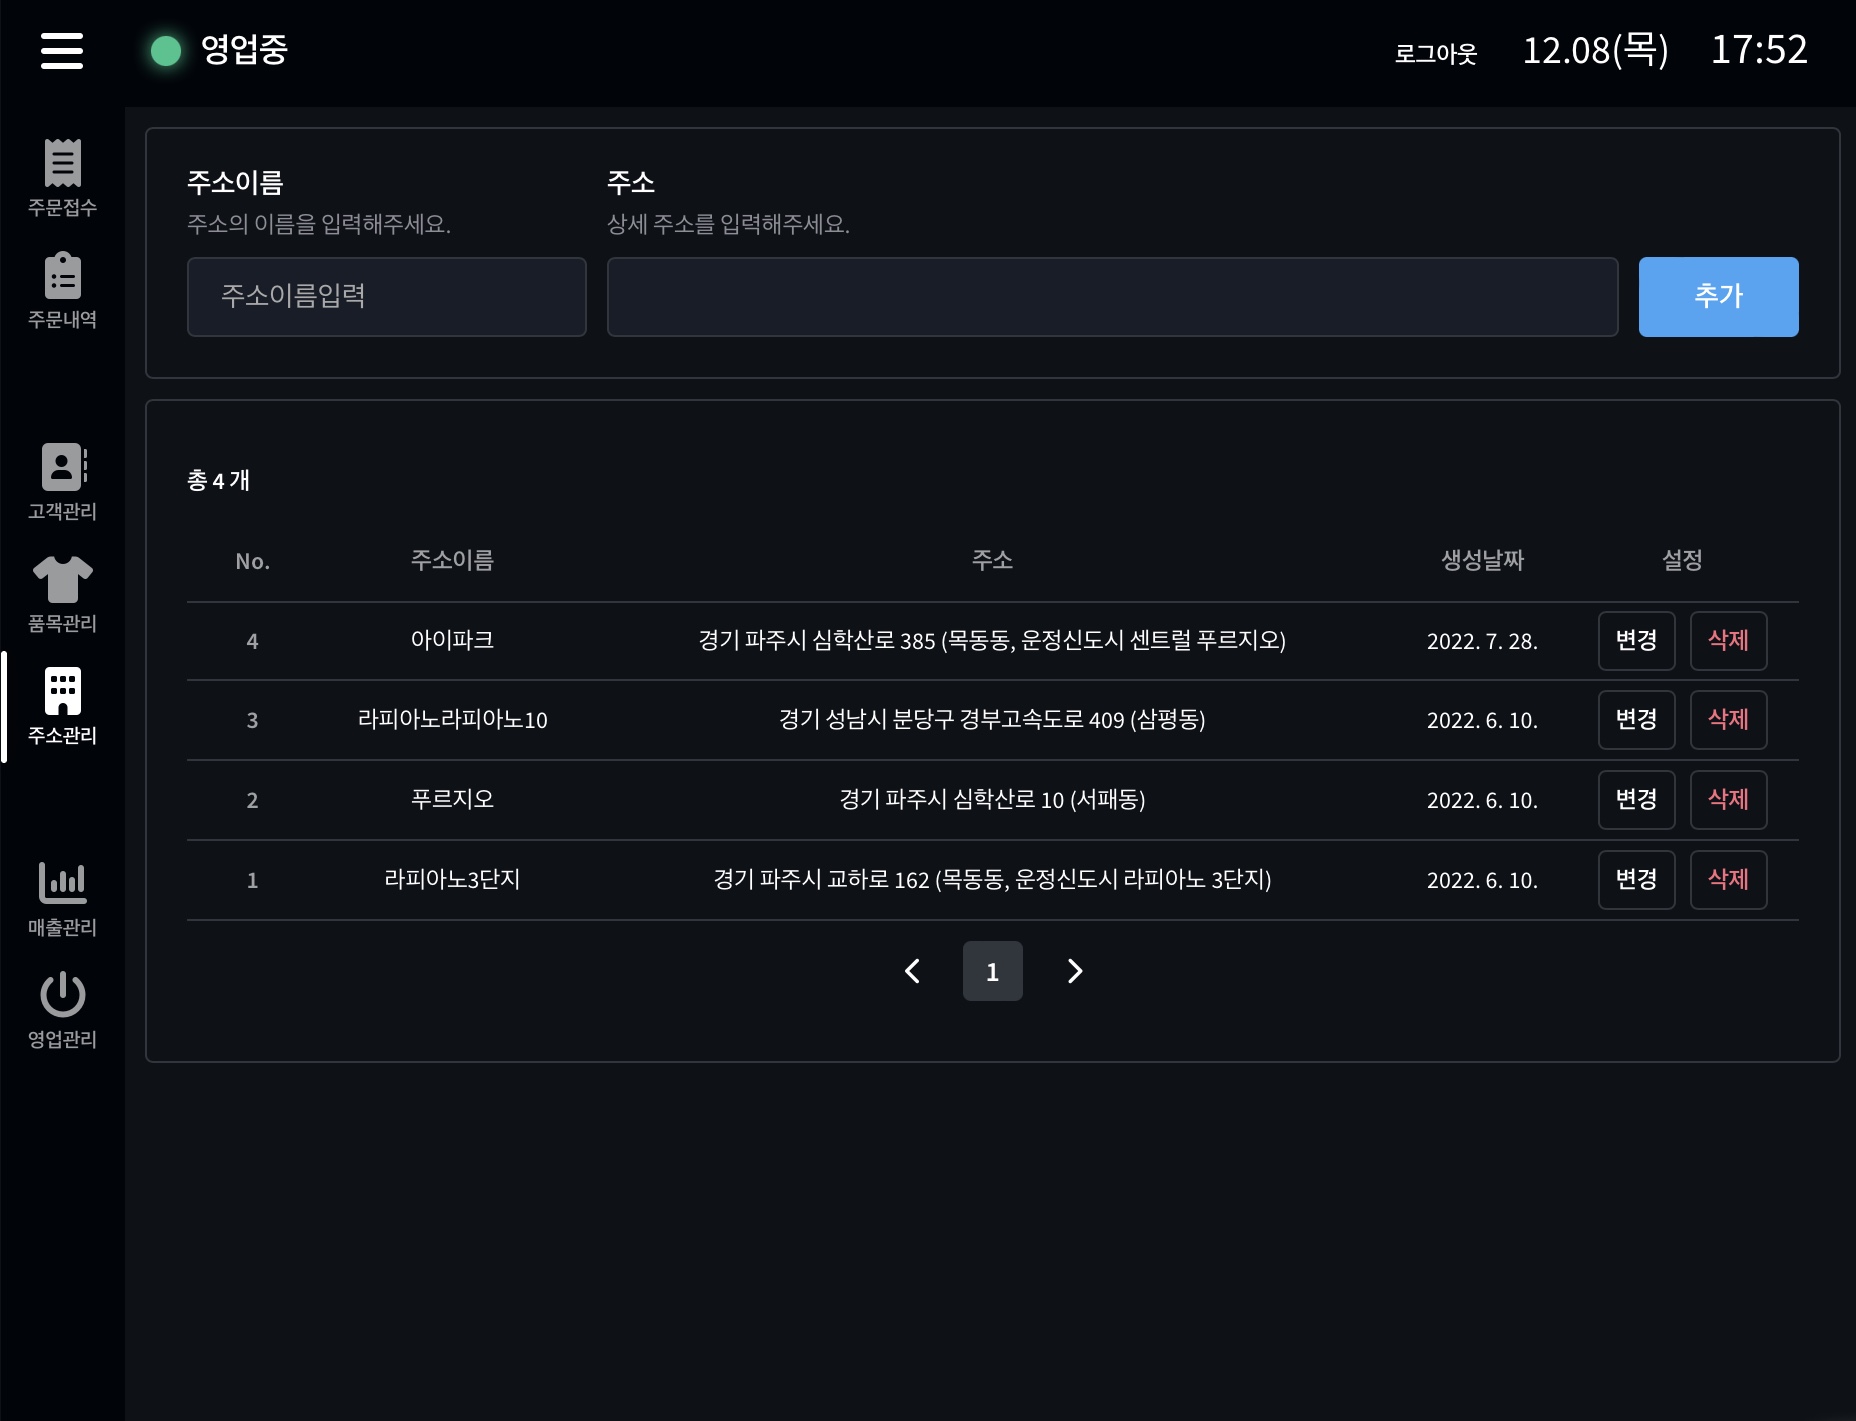Click 삭제 for 푸르지오 row
The height and width of the screenshot is (1421, 1856).
point(1728,800)
